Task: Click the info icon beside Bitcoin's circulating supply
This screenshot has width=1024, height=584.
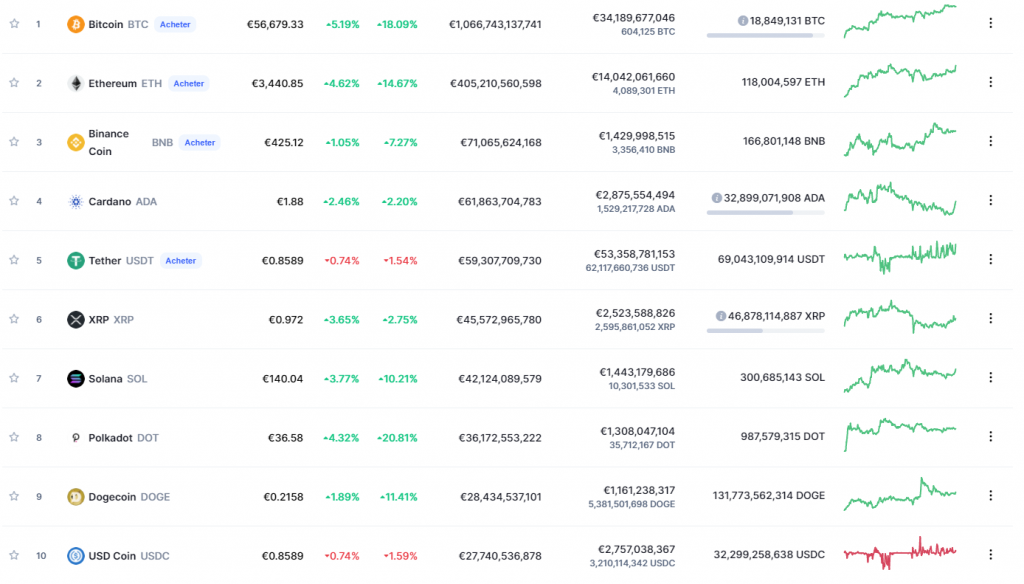Action: coord(742,20)
